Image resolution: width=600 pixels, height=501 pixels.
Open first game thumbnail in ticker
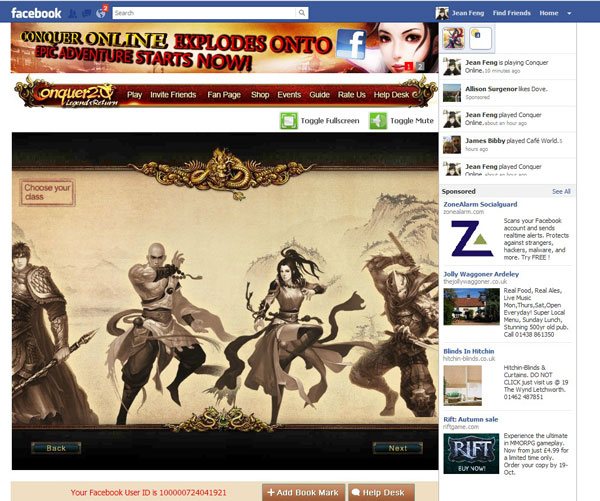[453, 38]
